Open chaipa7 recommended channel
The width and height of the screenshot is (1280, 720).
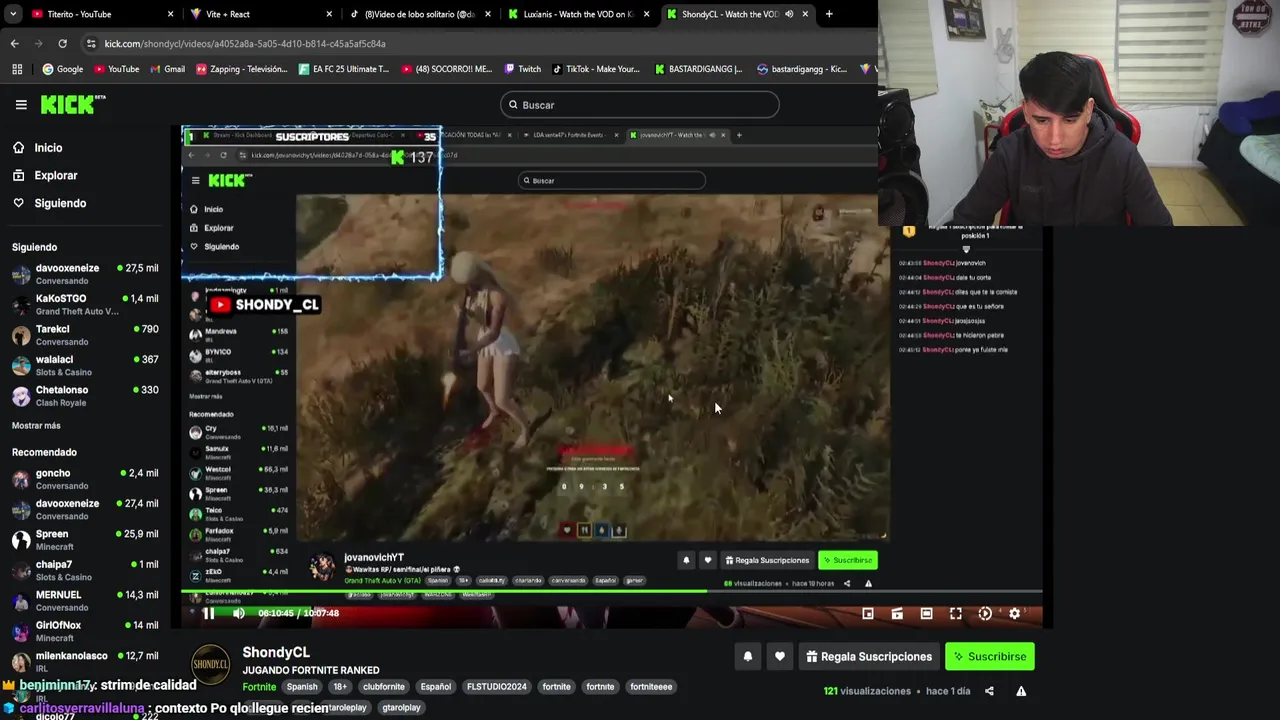click(x=84, y=570)
